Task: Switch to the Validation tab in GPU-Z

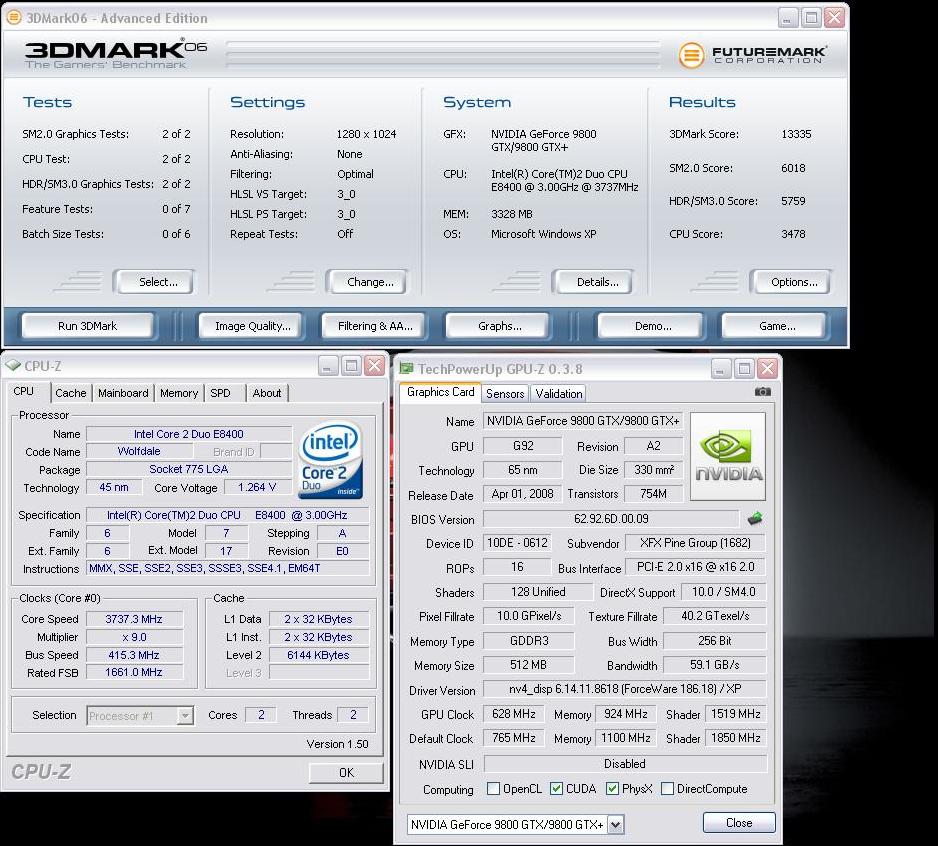Action: [x=559, y=394]
